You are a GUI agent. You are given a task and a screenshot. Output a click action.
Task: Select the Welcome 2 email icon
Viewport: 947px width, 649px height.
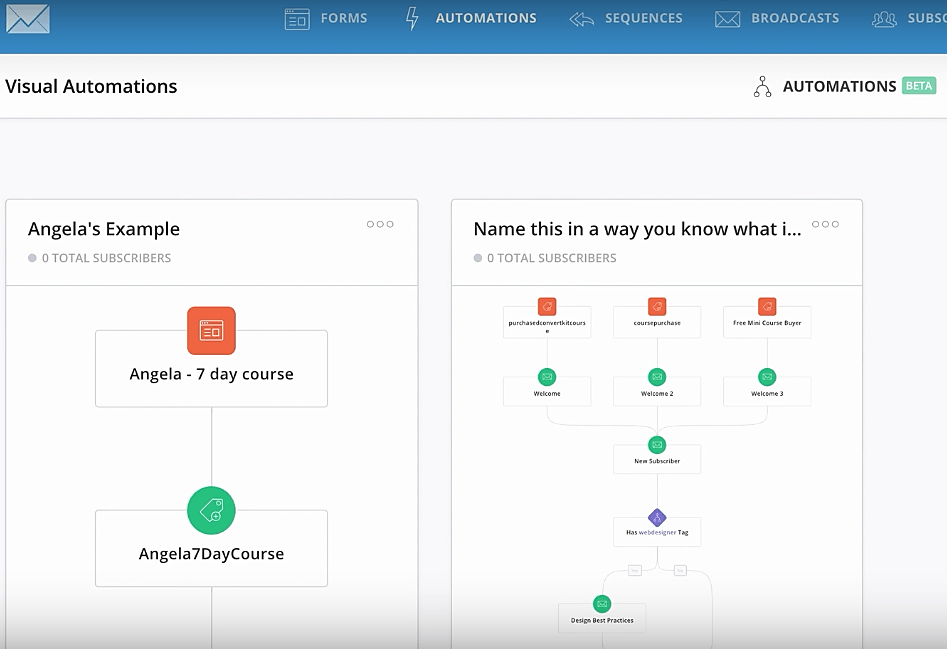[657, 377]
